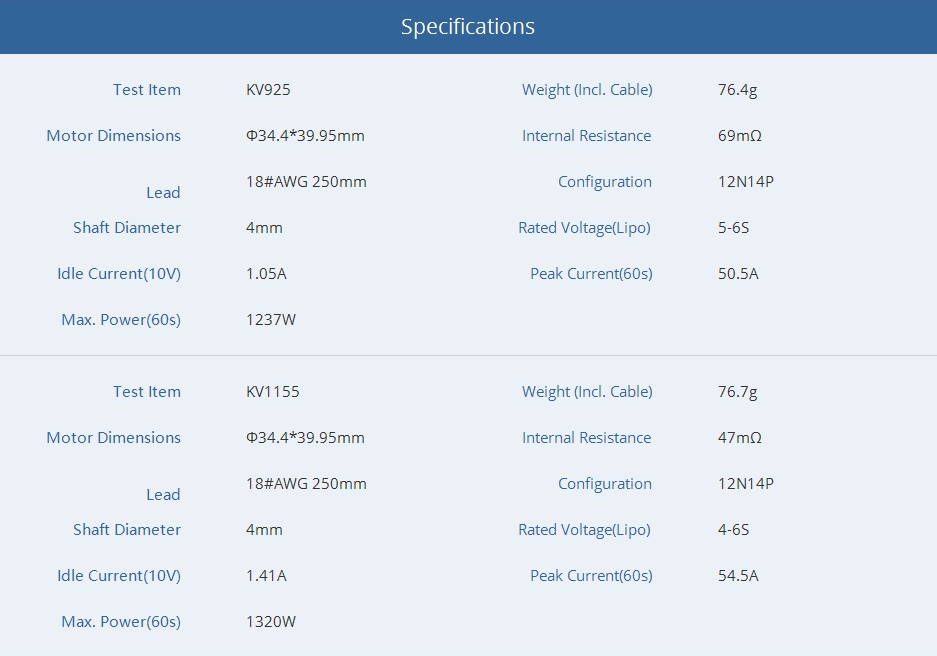The height and width of the screenshot is (656, 937).
Task: Select the KV1155 test item value
Action: (x=272, y=392)
